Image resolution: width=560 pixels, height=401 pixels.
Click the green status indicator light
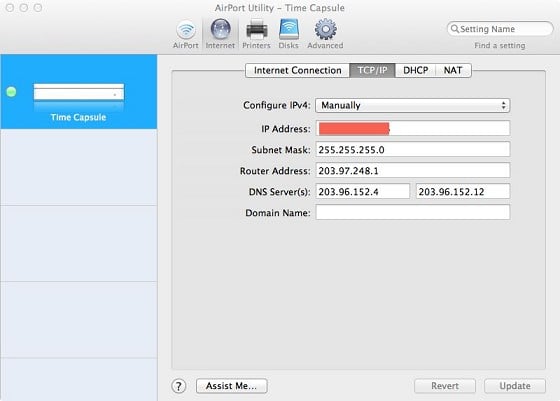[11, 92]
